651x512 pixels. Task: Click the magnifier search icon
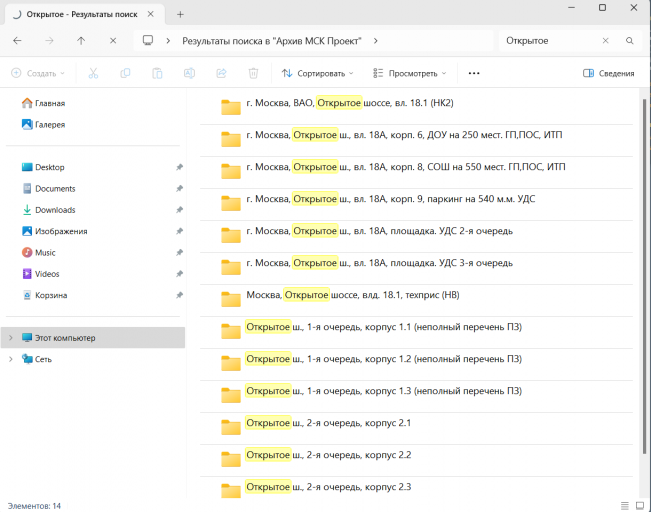(629, 41)
